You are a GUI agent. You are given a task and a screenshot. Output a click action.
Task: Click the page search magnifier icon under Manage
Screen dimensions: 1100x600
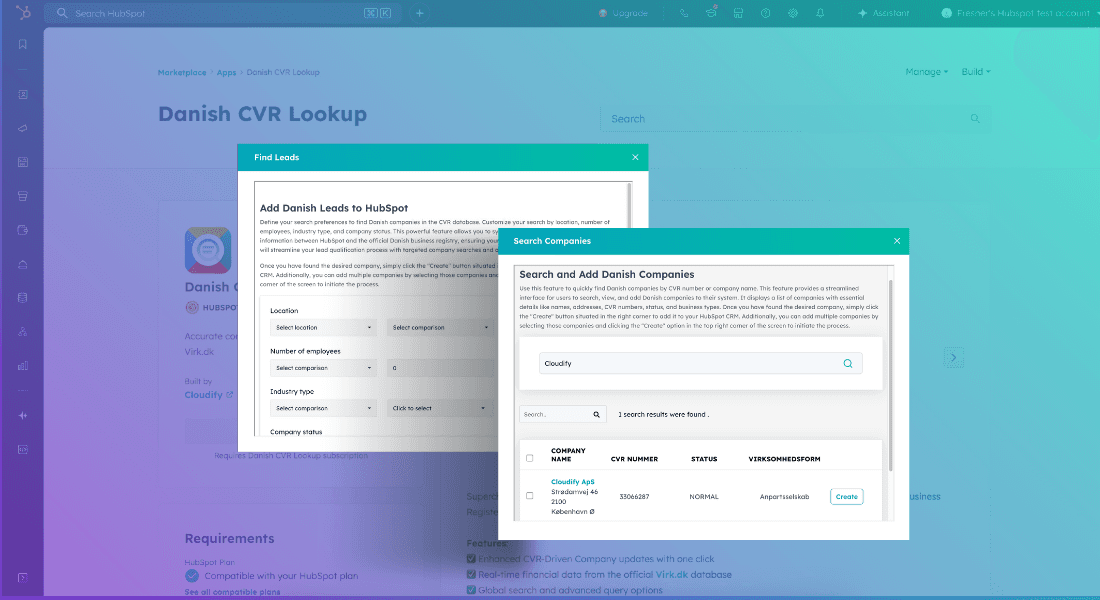click(x=975, y=119)
